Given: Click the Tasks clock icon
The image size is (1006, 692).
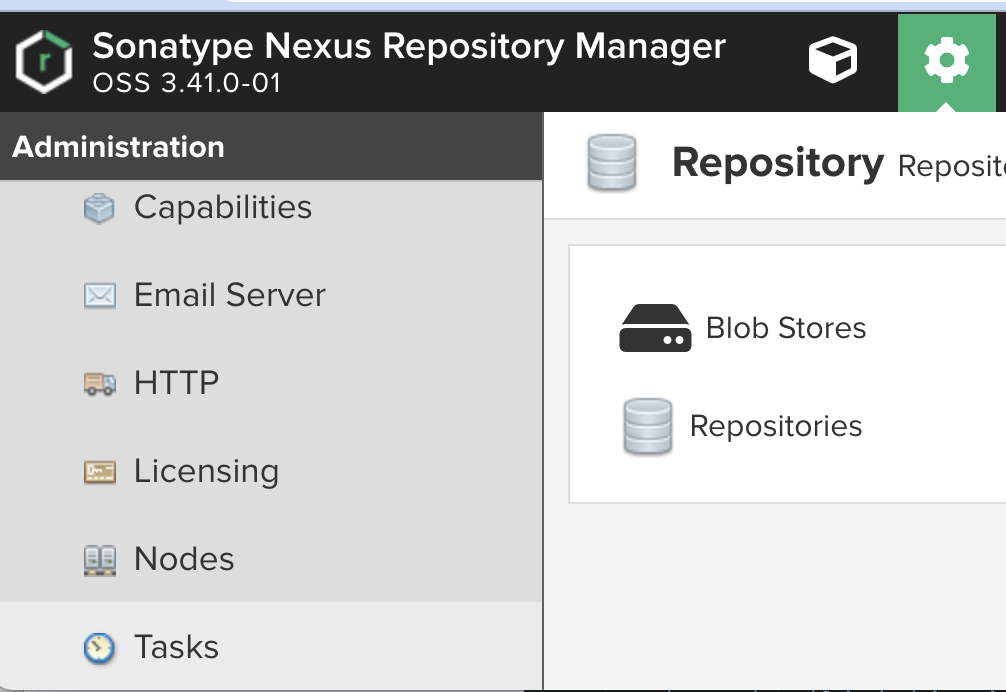Looking at the screenshot, I should coord(99,648).
